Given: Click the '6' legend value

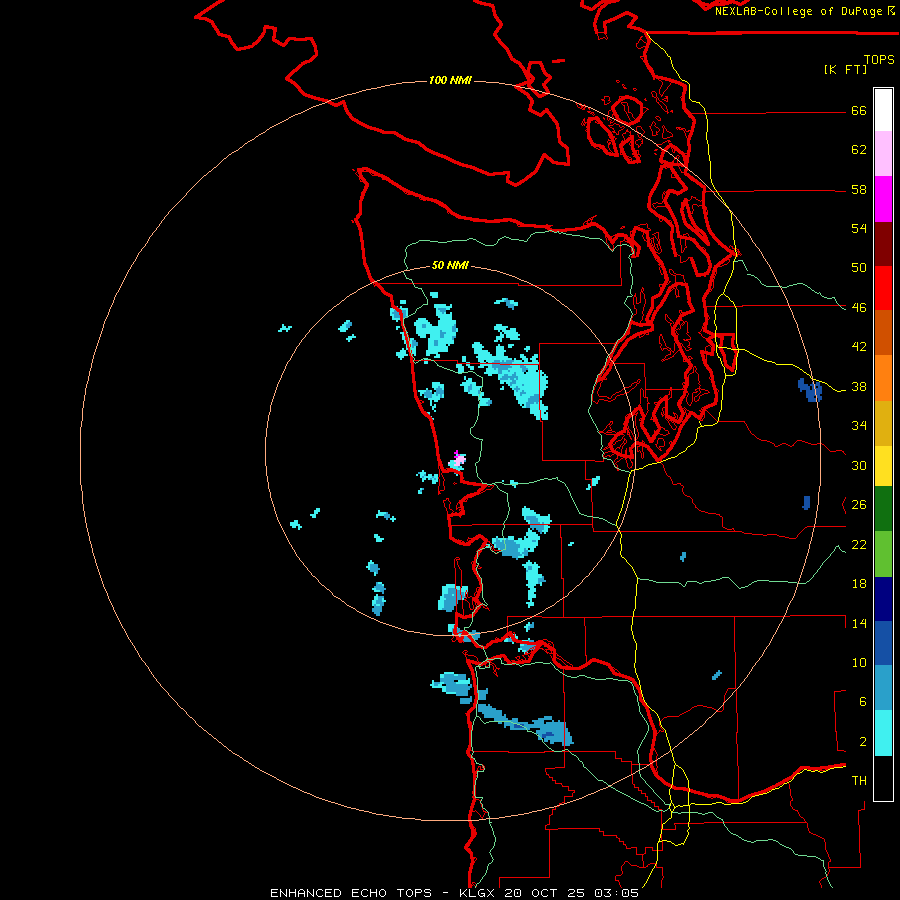Looking at the screenshot, I should coord(863,702).
